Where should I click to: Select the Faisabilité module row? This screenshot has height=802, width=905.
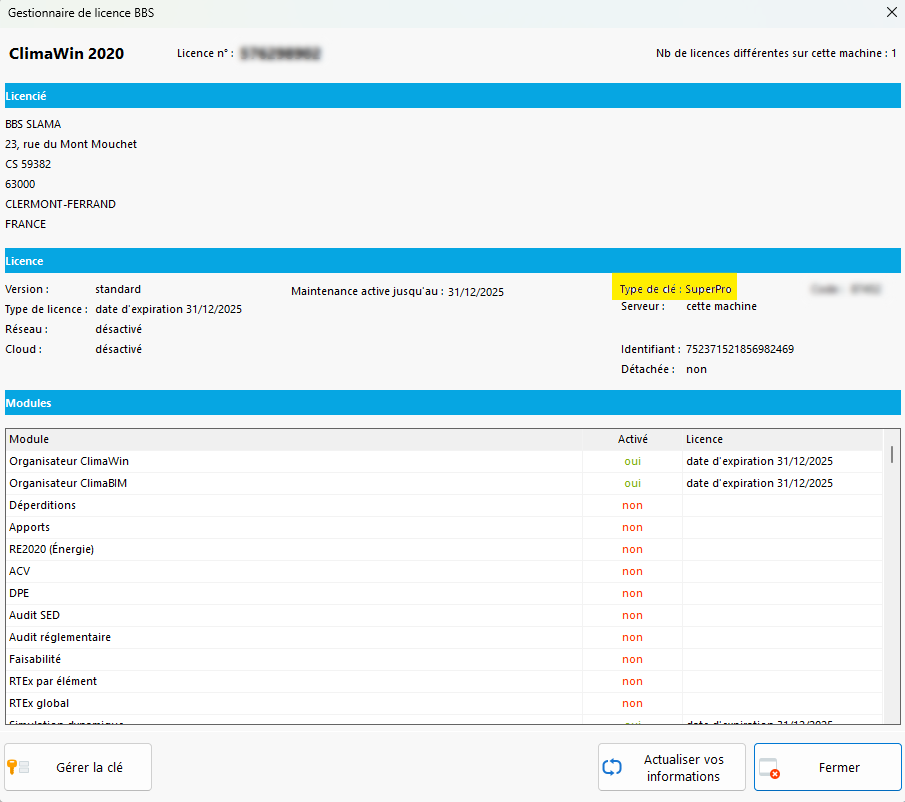coord(444,659)
